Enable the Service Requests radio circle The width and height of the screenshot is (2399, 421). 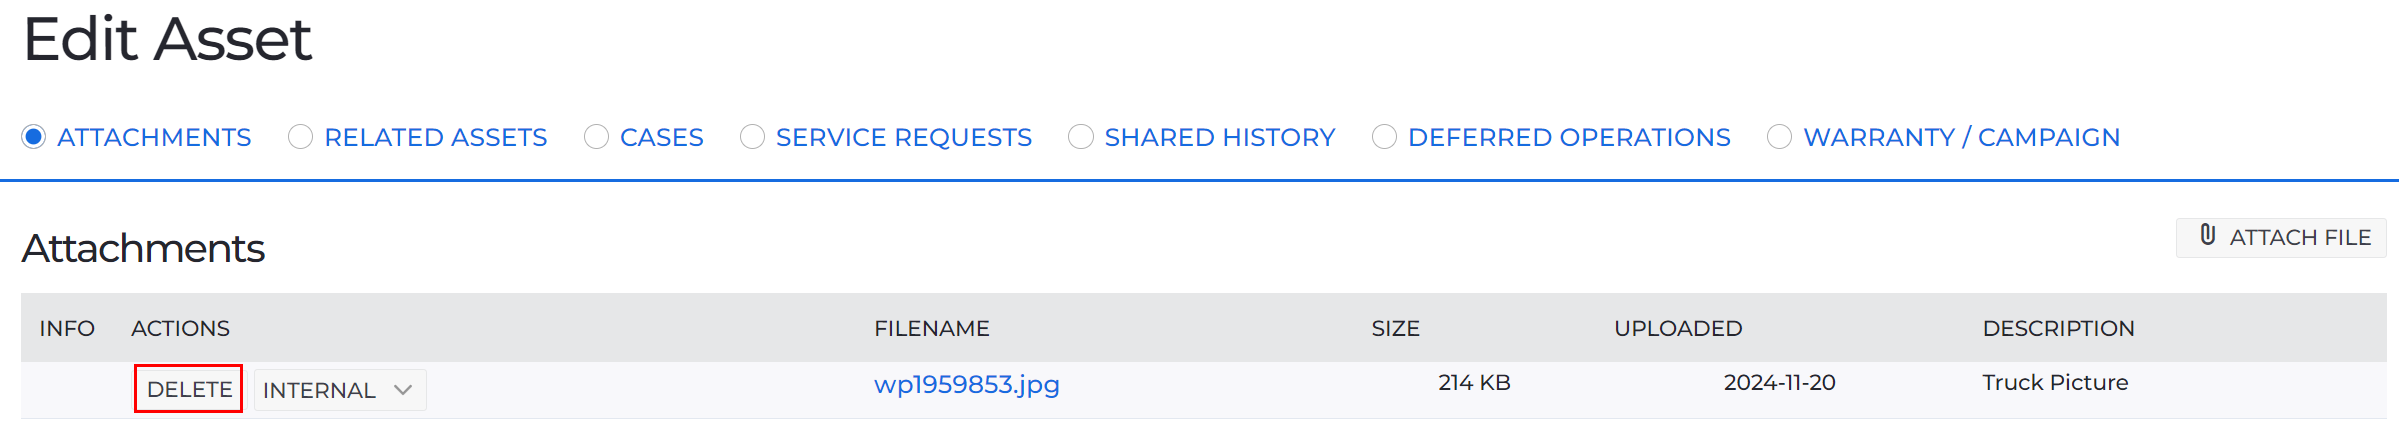pos(753,137)
